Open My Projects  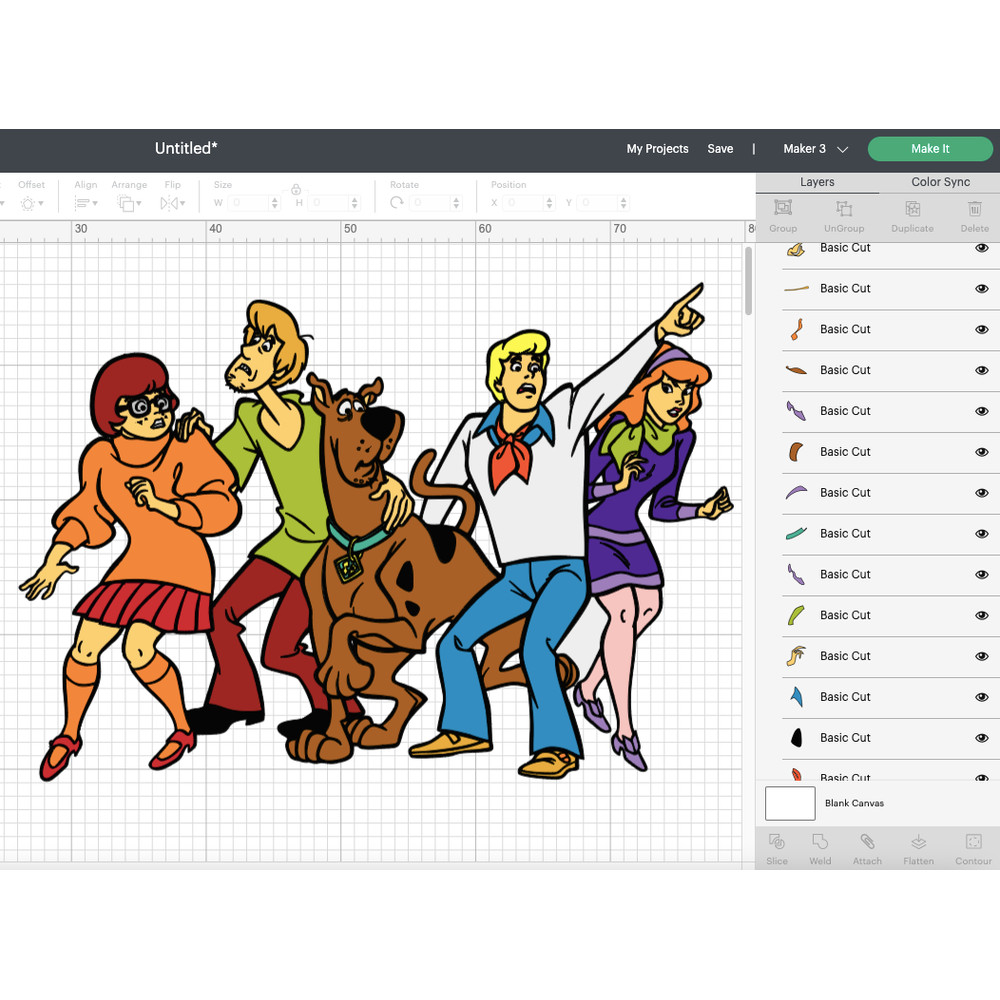click(x=657, y=149)
